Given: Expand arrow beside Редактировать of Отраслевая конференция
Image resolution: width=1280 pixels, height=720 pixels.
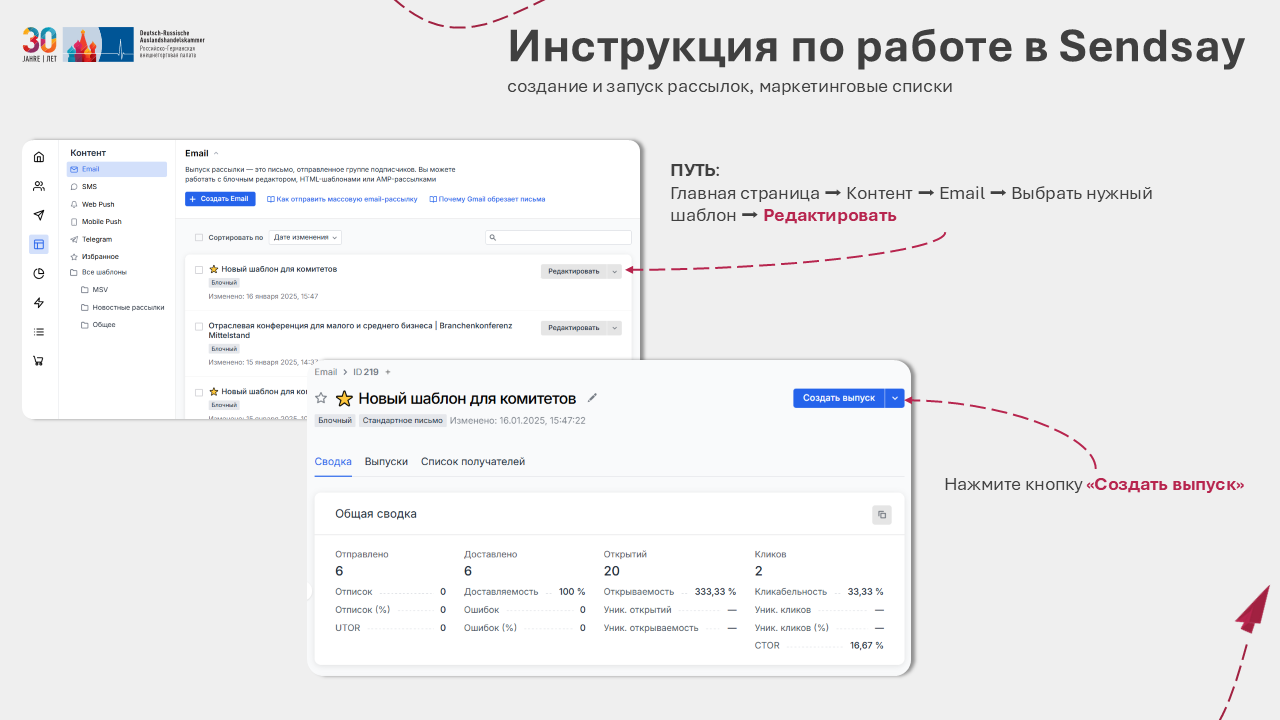Looking at the screenshot, I should 614,328.
